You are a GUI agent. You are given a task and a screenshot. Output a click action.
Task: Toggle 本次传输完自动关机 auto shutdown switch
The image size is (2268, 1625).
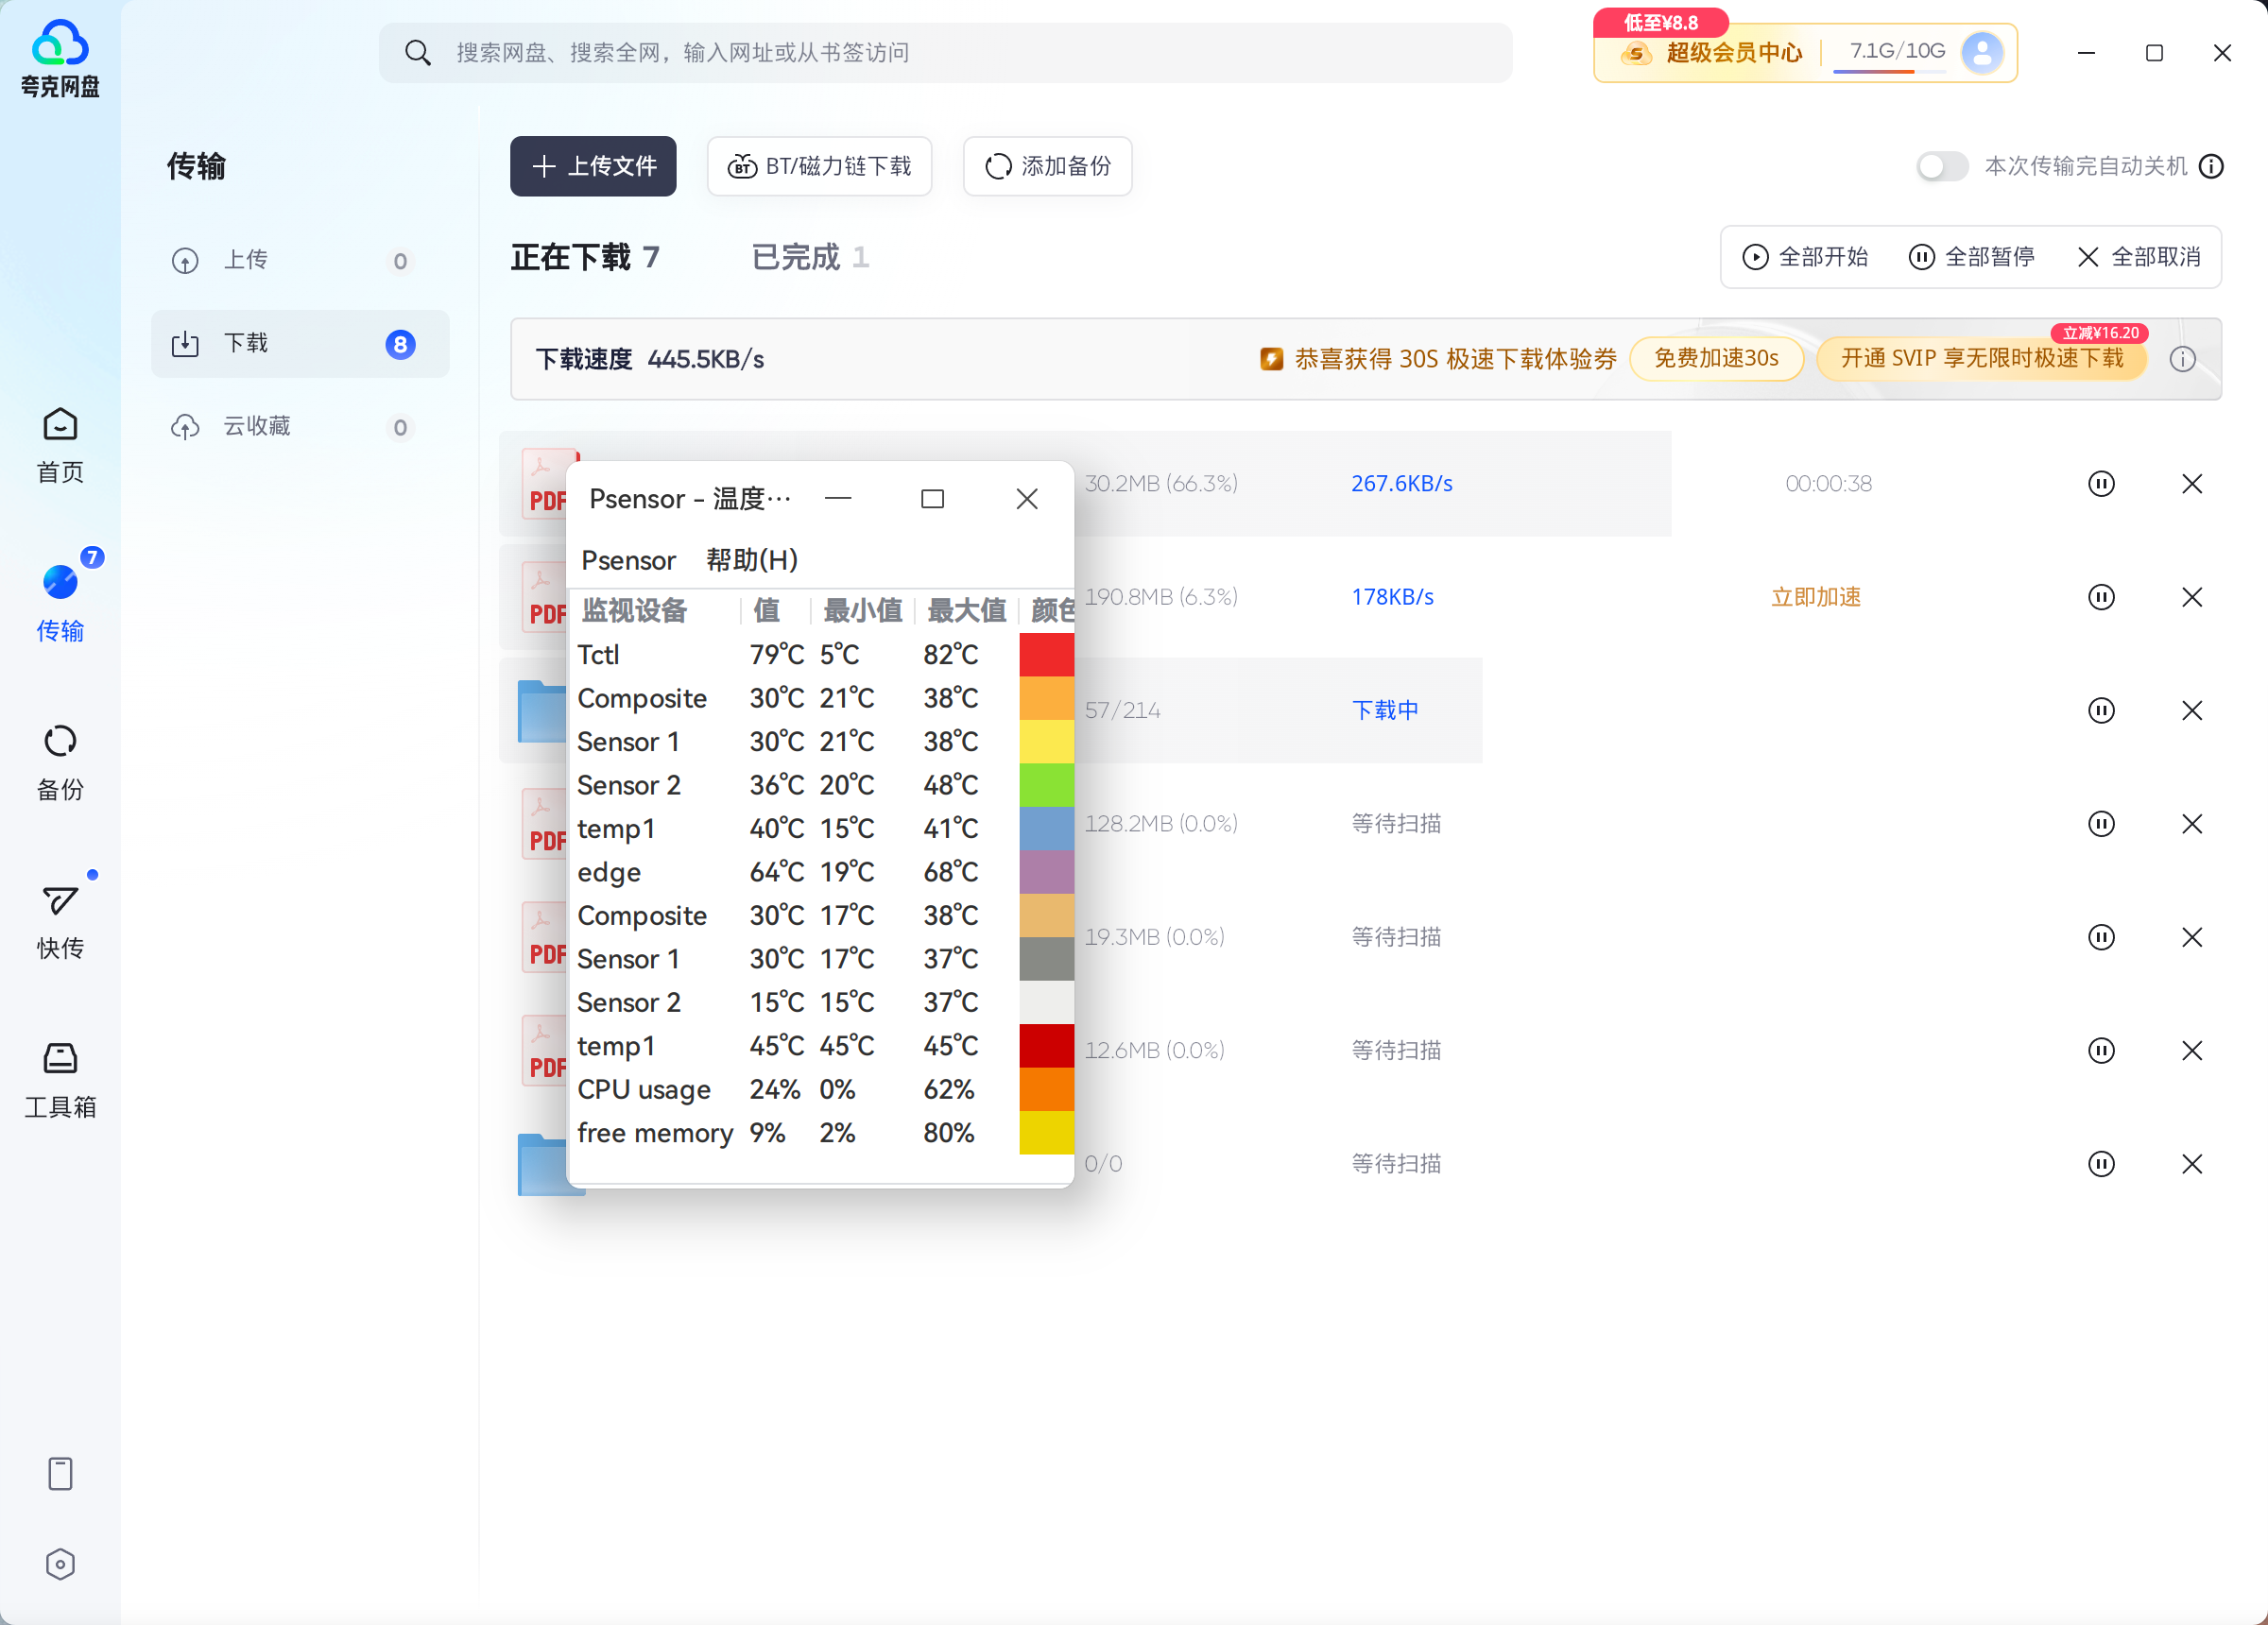[1941, 166]
